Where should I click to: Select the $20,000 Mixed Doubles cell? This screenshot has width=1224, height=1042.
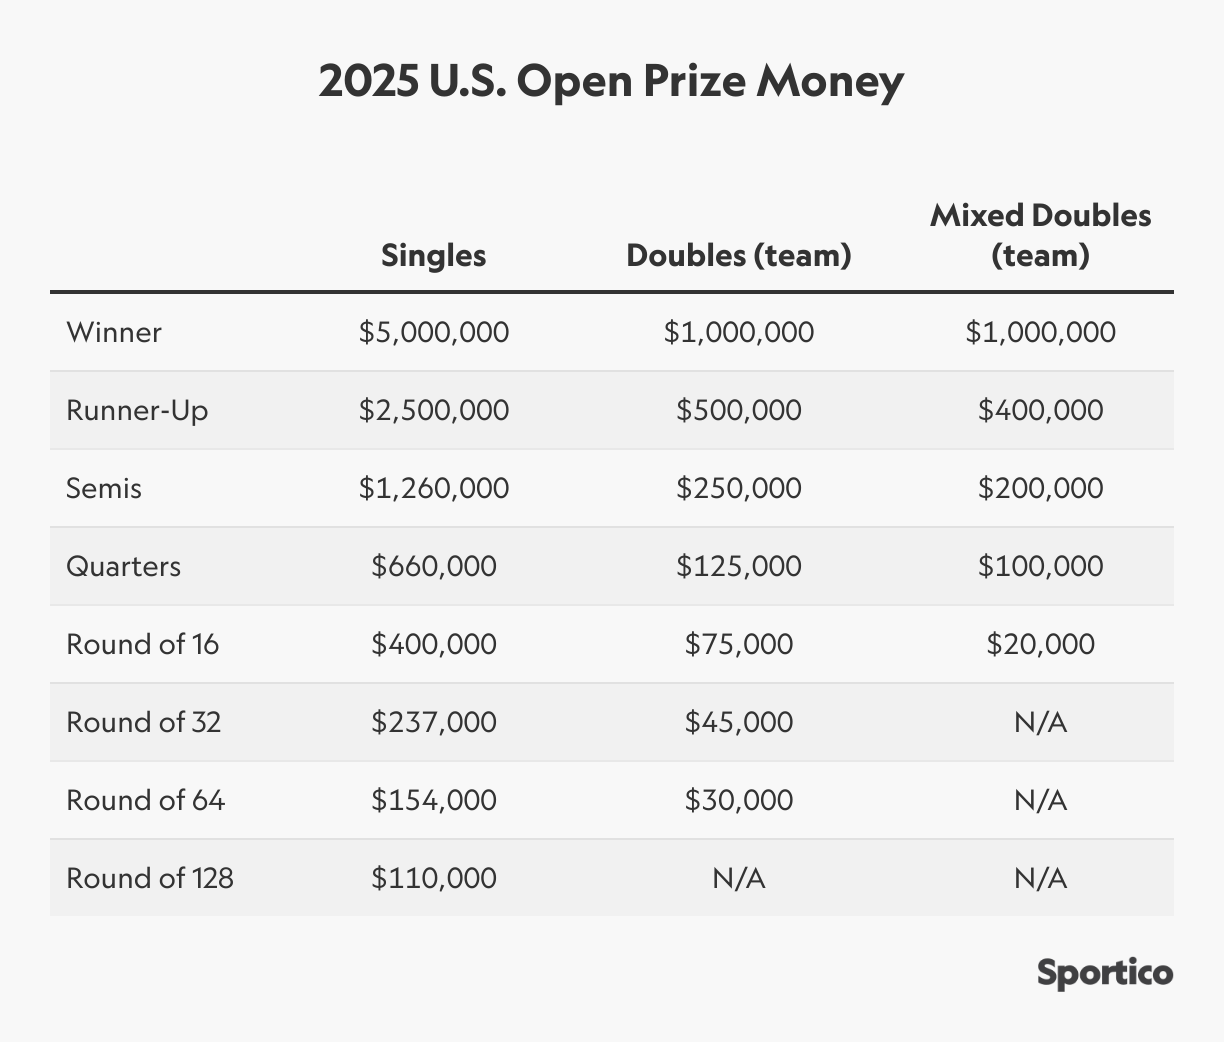click(1040, 644)
